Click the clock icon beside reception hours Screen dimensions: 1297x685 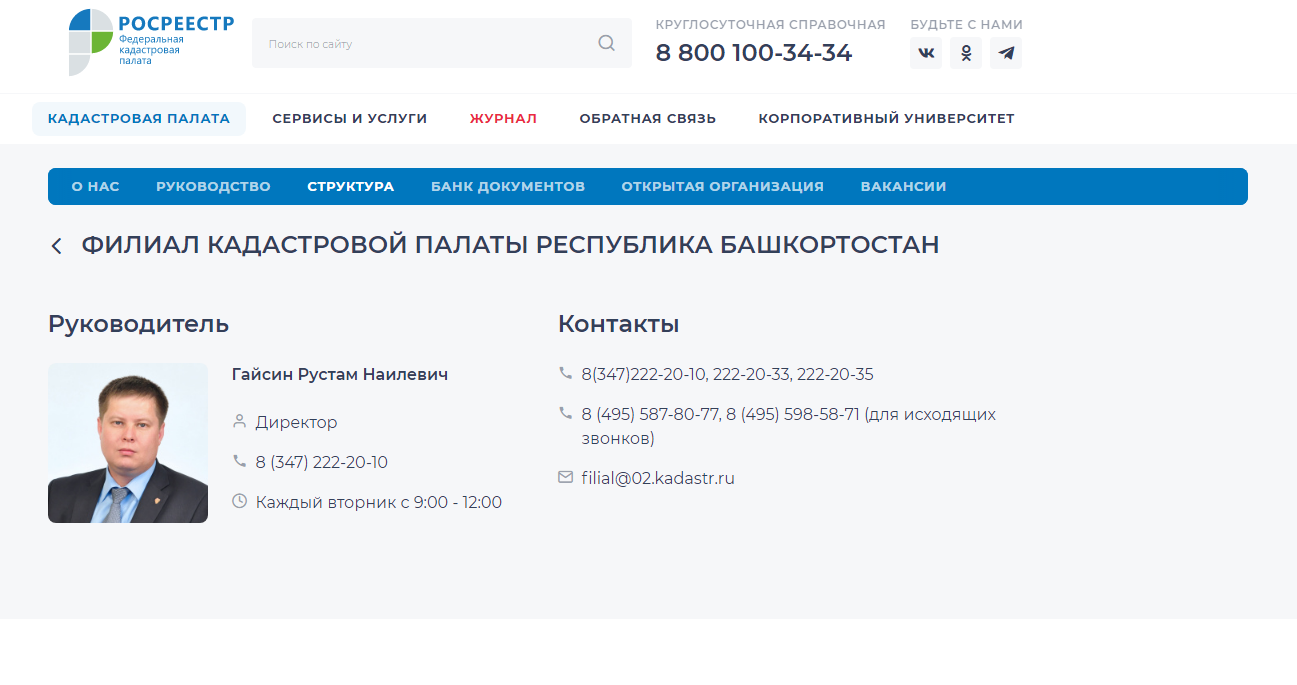click(x=238, y=501)
